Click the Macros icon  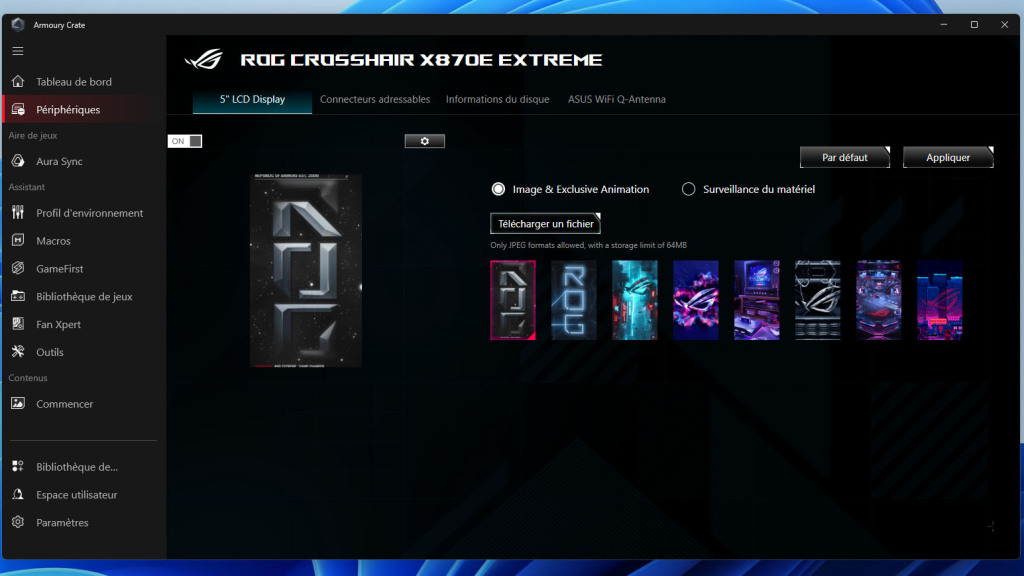(x=18, y=241)
